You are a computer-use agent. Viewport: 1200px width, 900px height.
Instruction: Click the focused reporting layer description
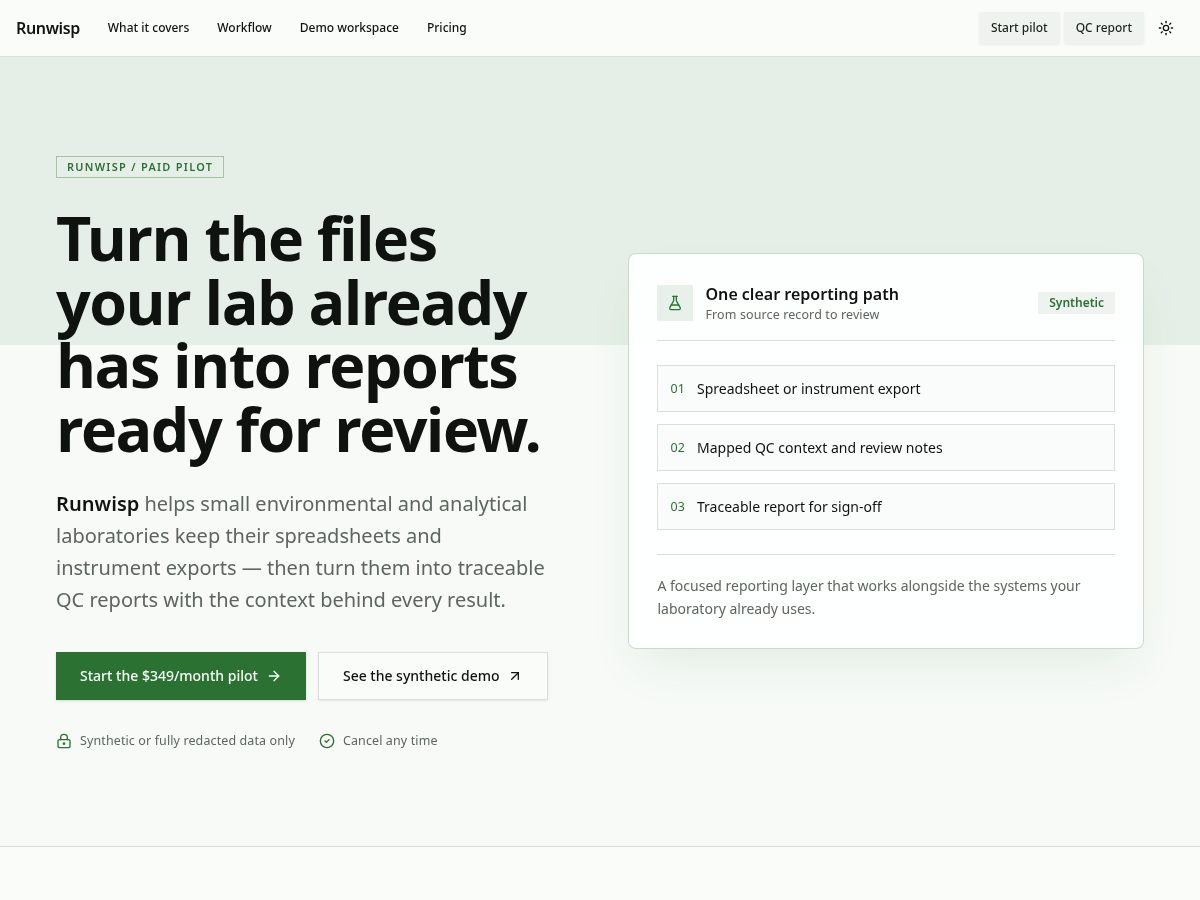pos(869,597)
